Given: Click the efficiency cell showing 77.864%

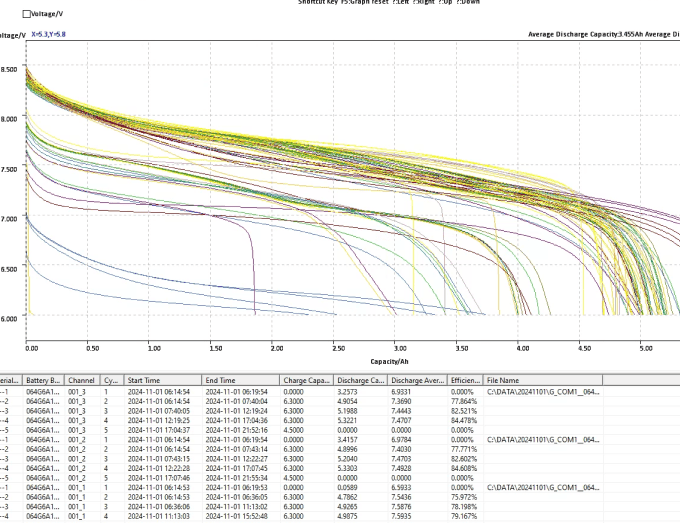Looking at the screenshot, I should [x=464, y=401].
